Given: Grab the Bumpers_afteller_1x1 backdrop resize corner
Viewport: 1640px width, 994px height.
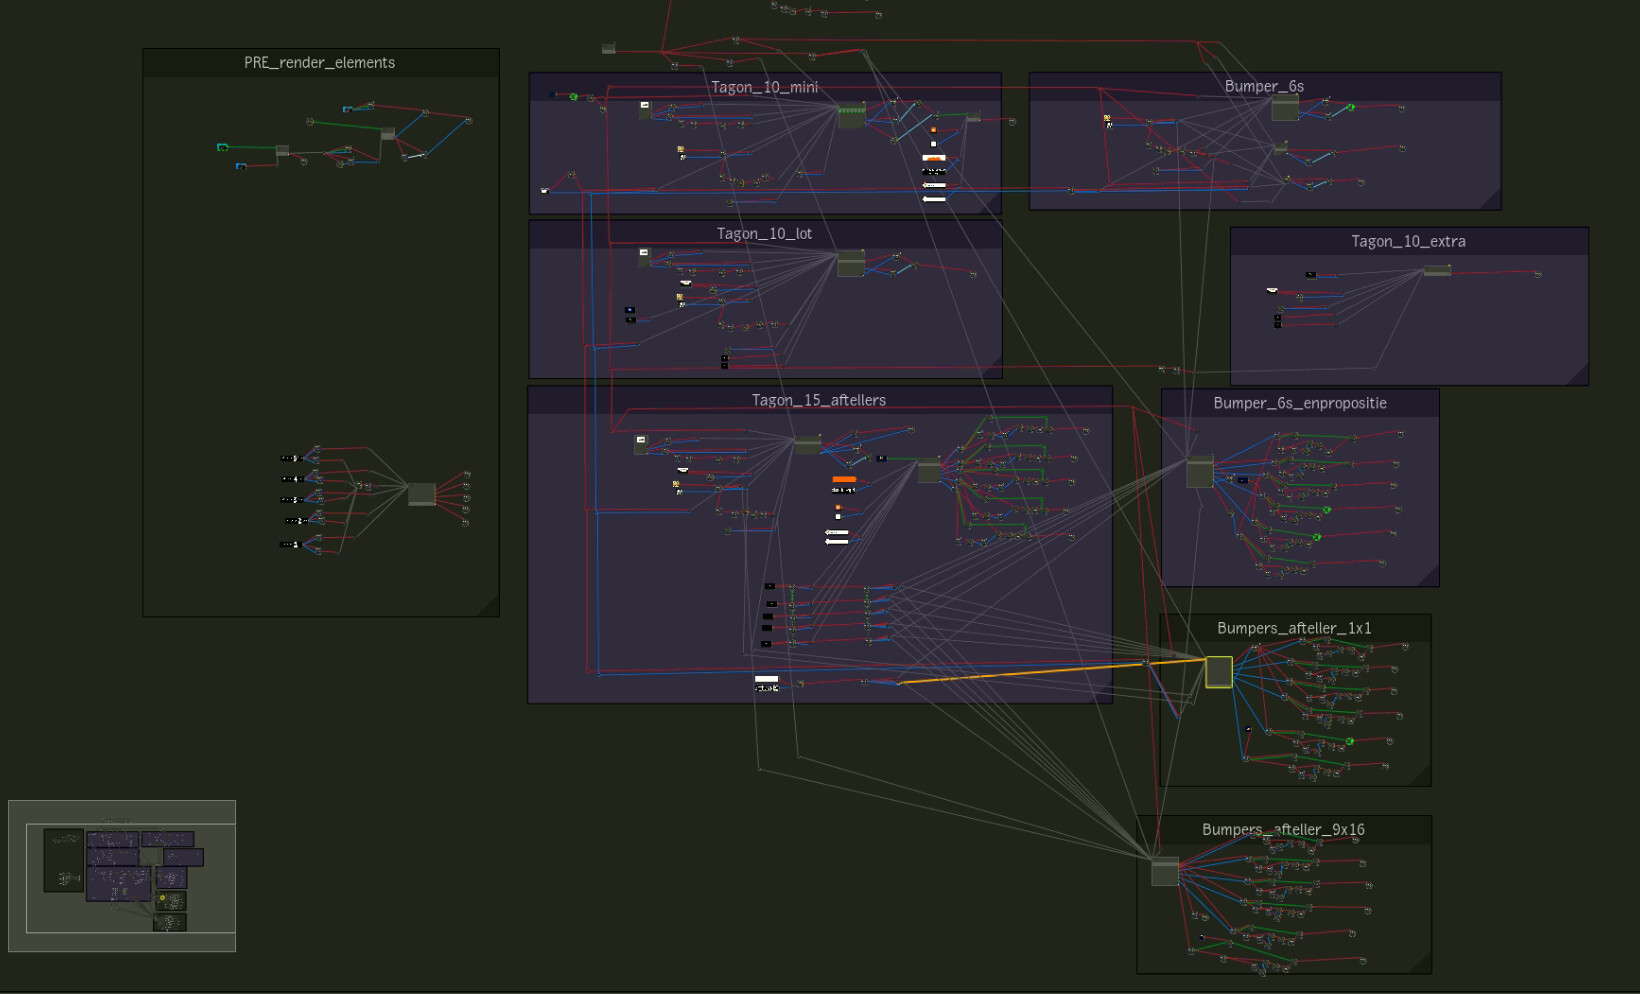Looking at the screenshot, I should coord(1421,776).
